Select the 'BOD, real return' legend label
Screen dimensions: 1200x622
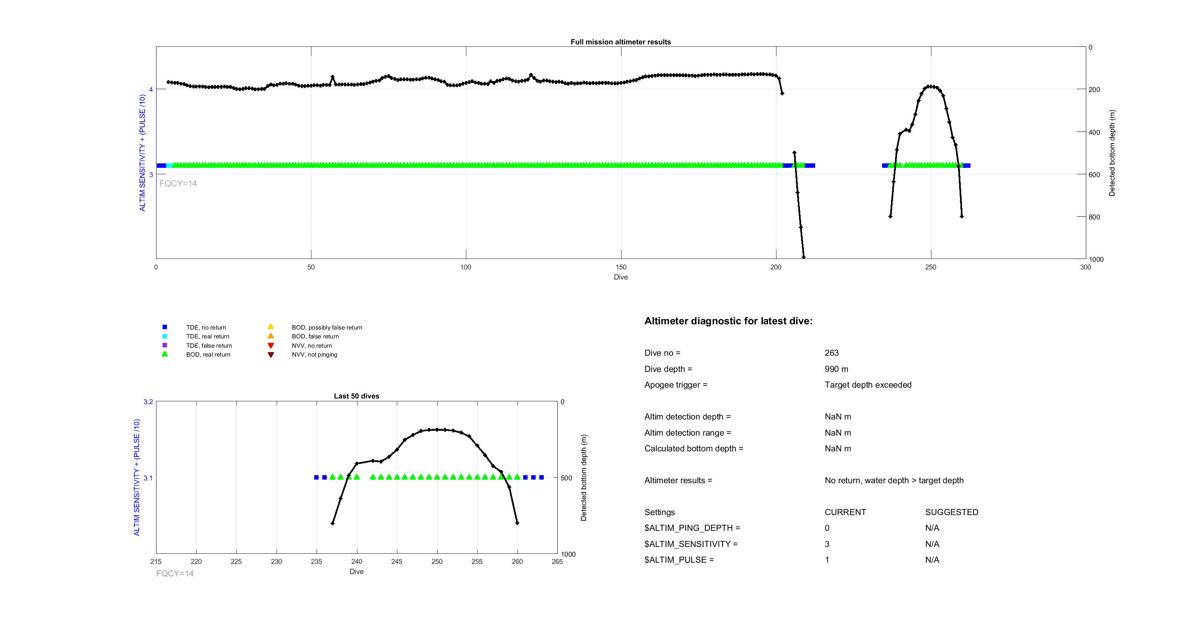tap(208, 354)
